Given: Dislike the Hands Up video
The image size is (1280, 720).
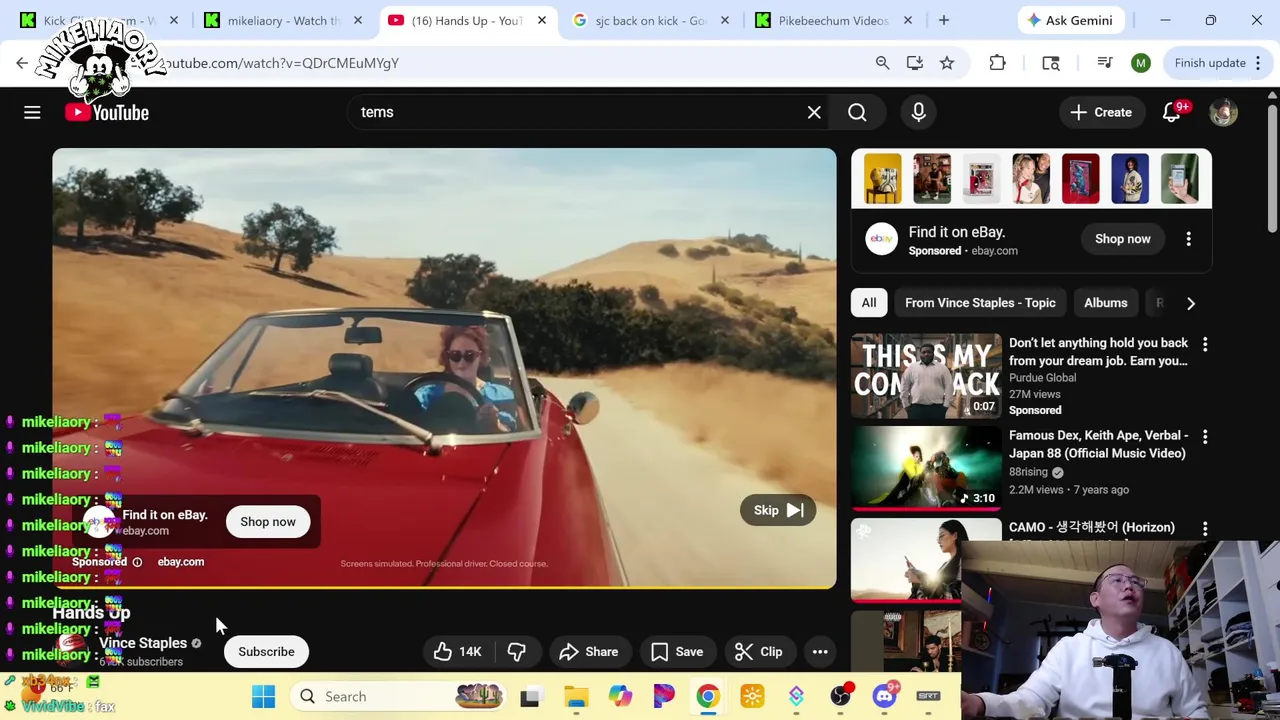Looking at the screenshot, I should pyautogui.click(x=516, y=652).
